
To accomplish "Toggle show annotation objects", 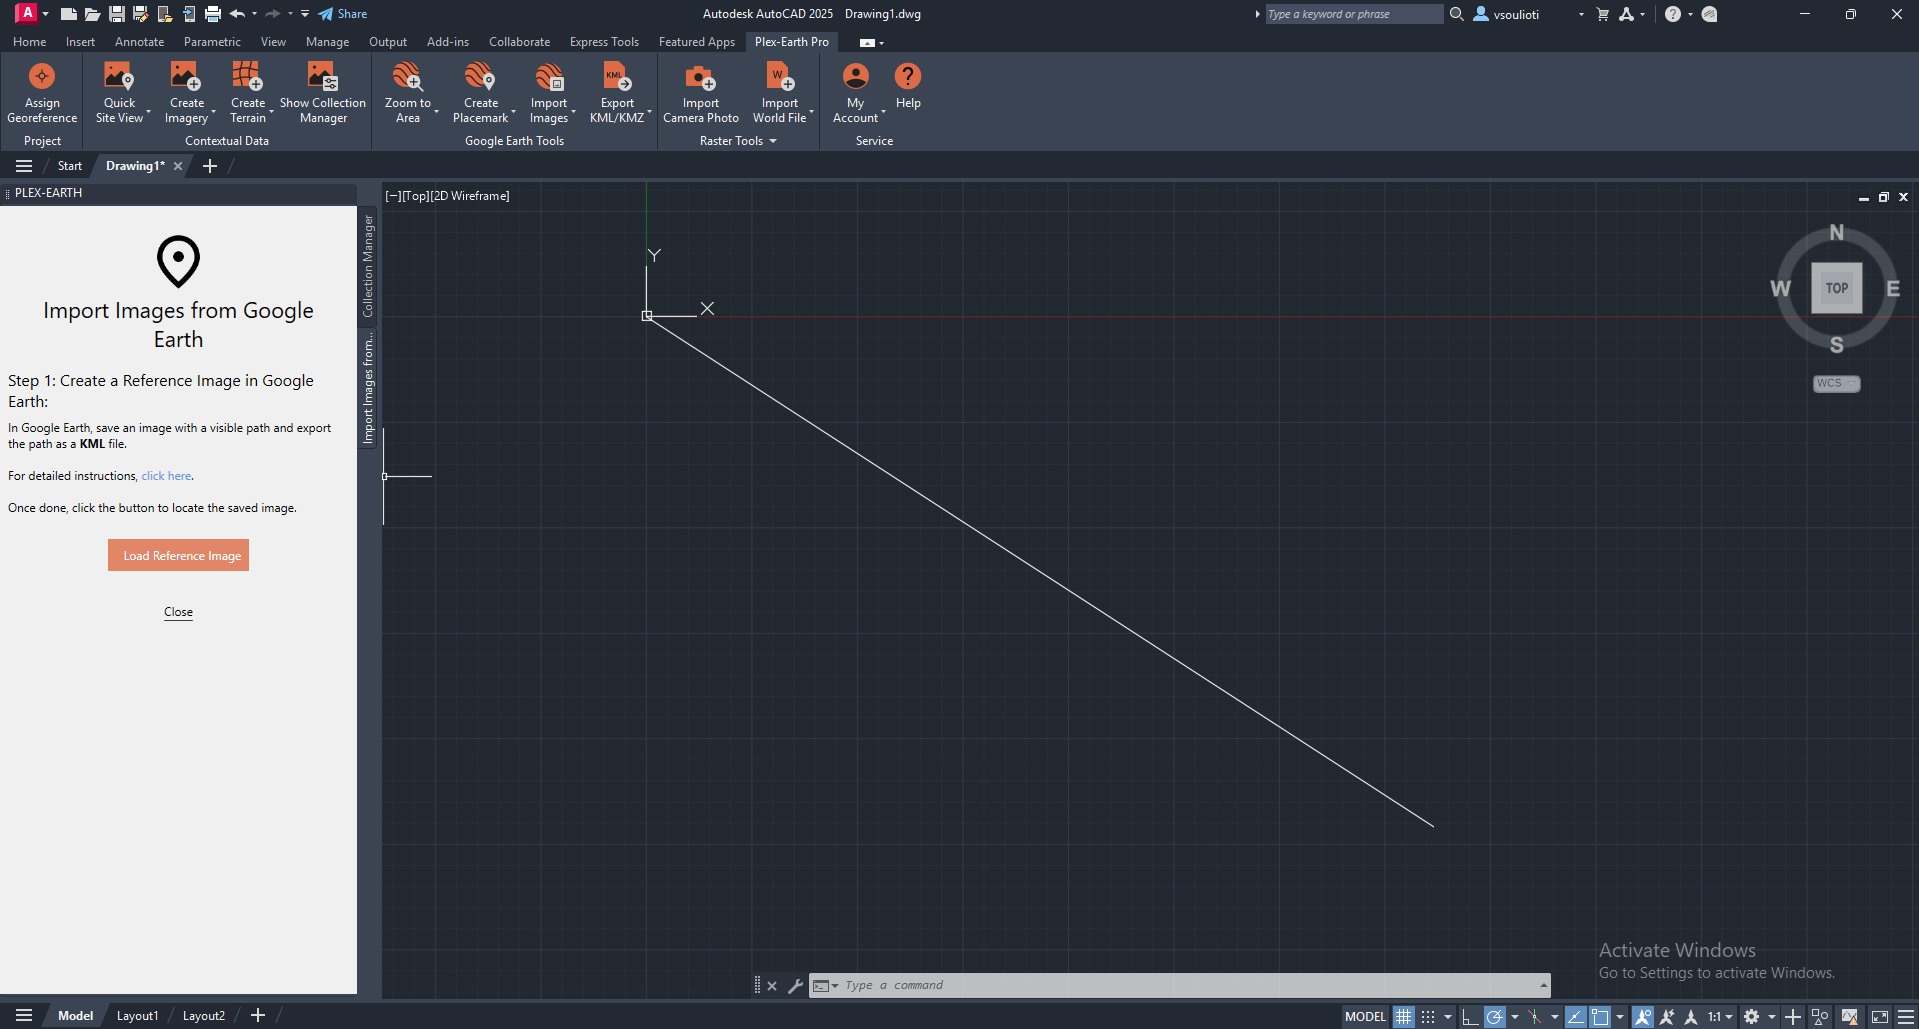I will coord(1643,1017).
